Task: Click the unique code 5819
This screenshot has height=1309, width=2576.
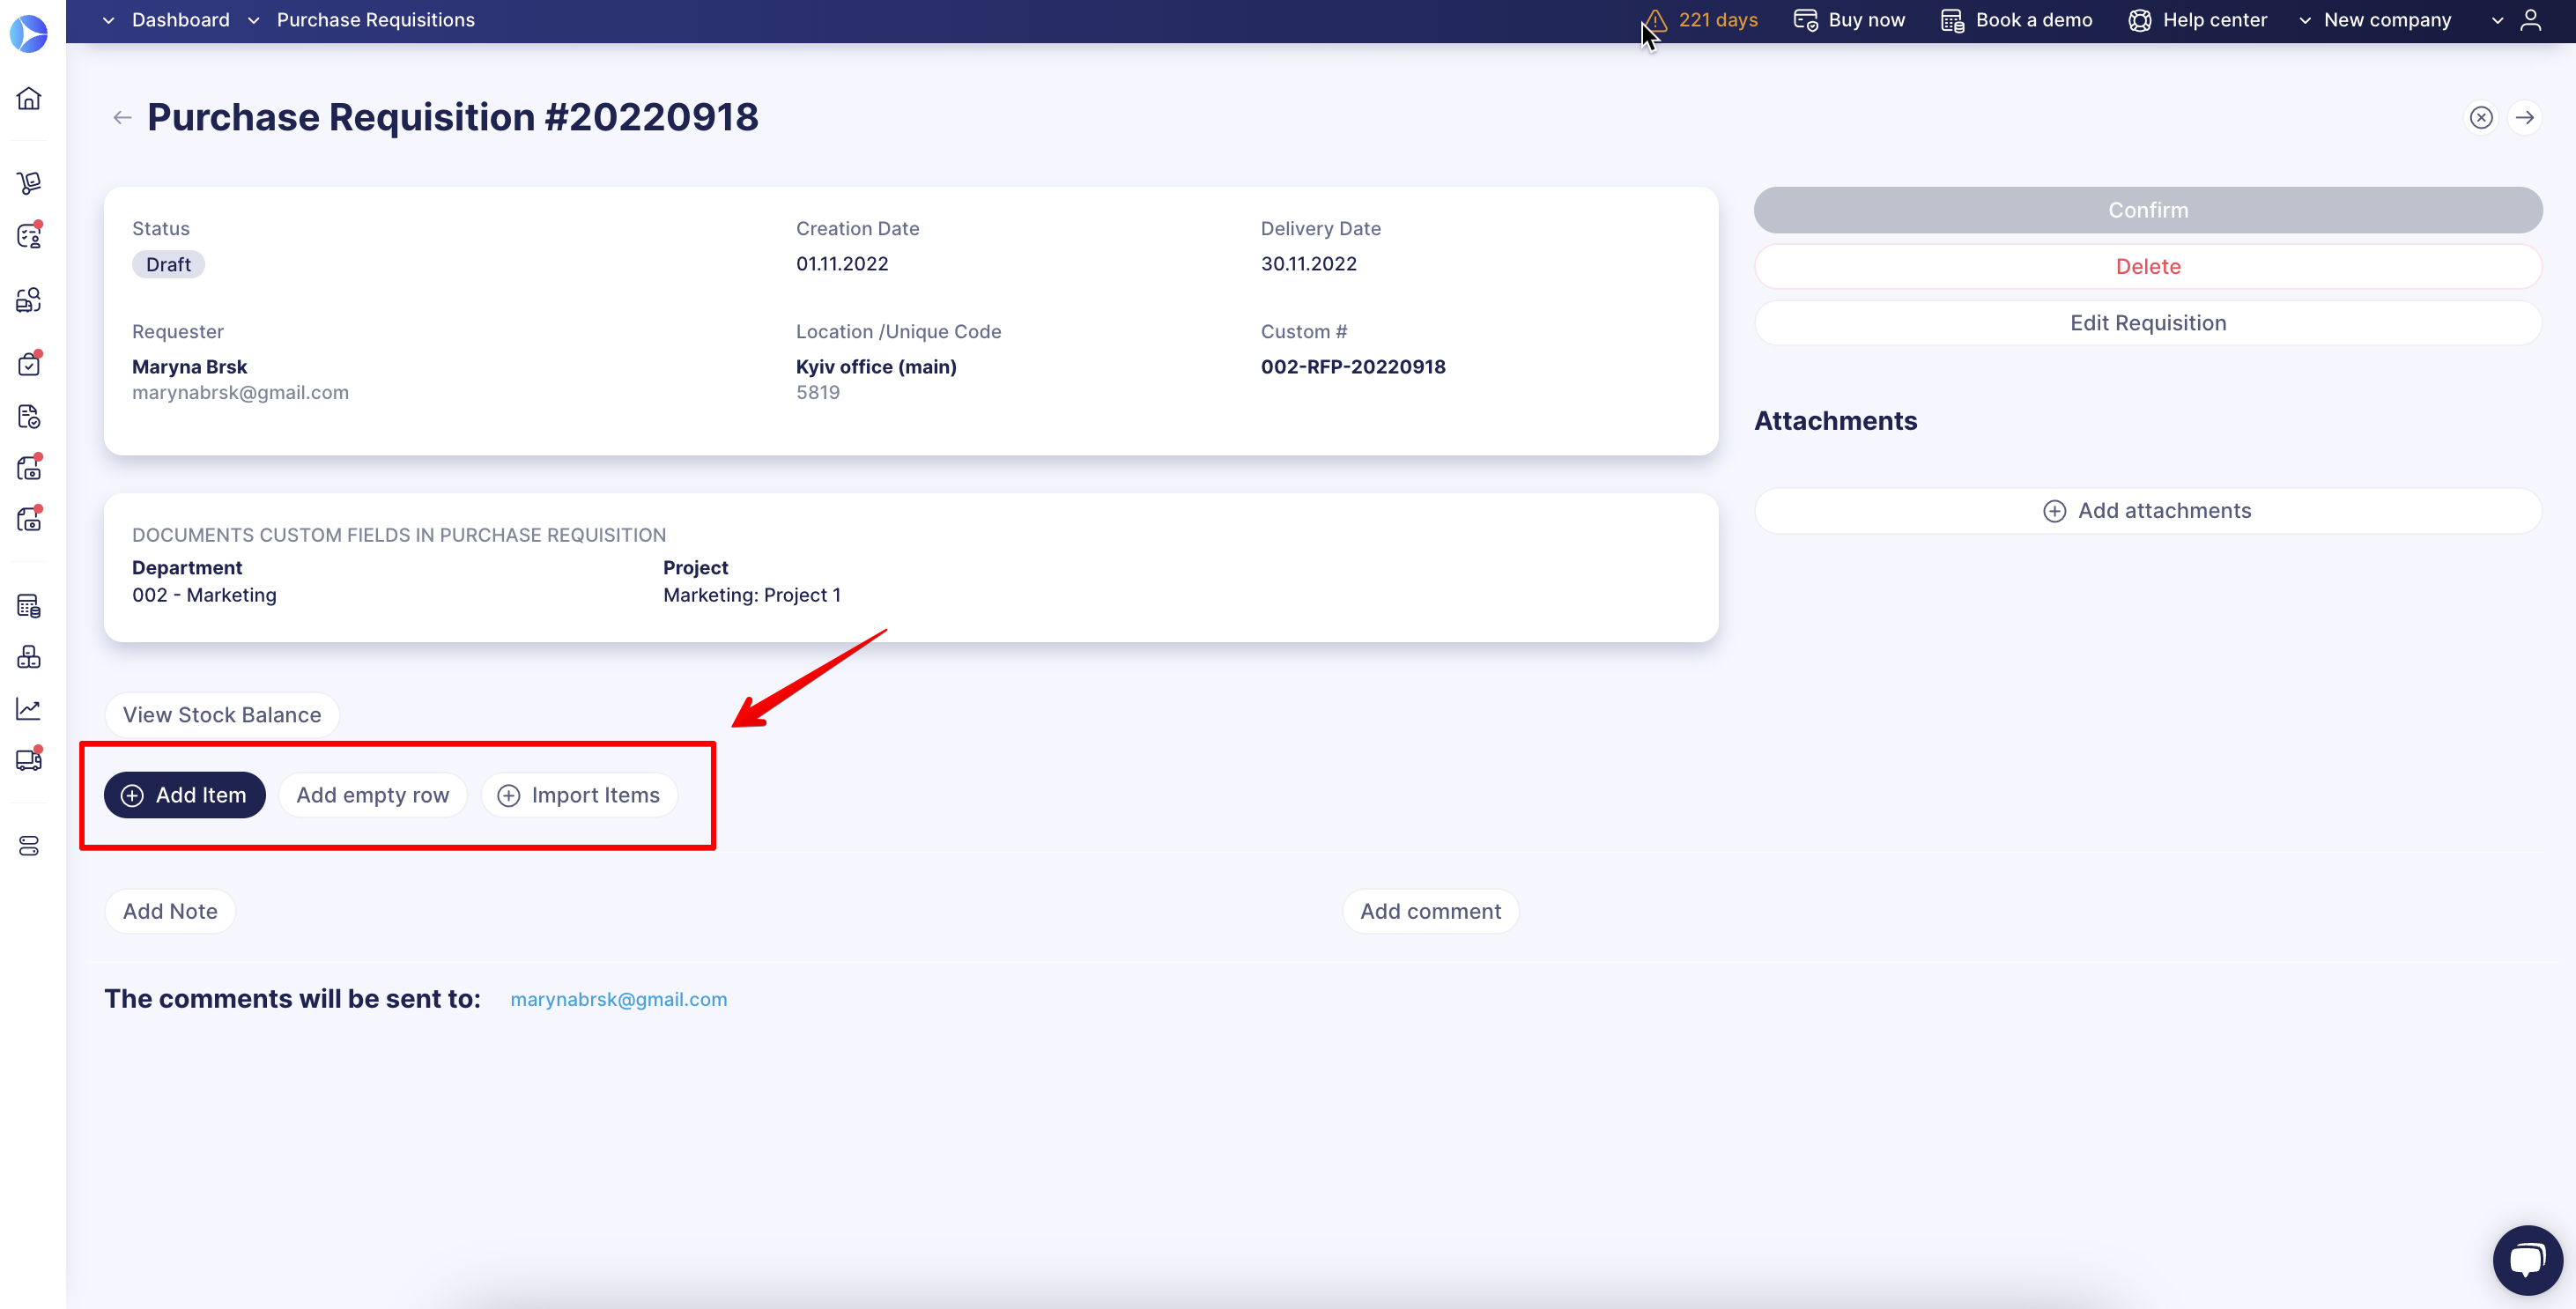Action: [x=818, y=392]
